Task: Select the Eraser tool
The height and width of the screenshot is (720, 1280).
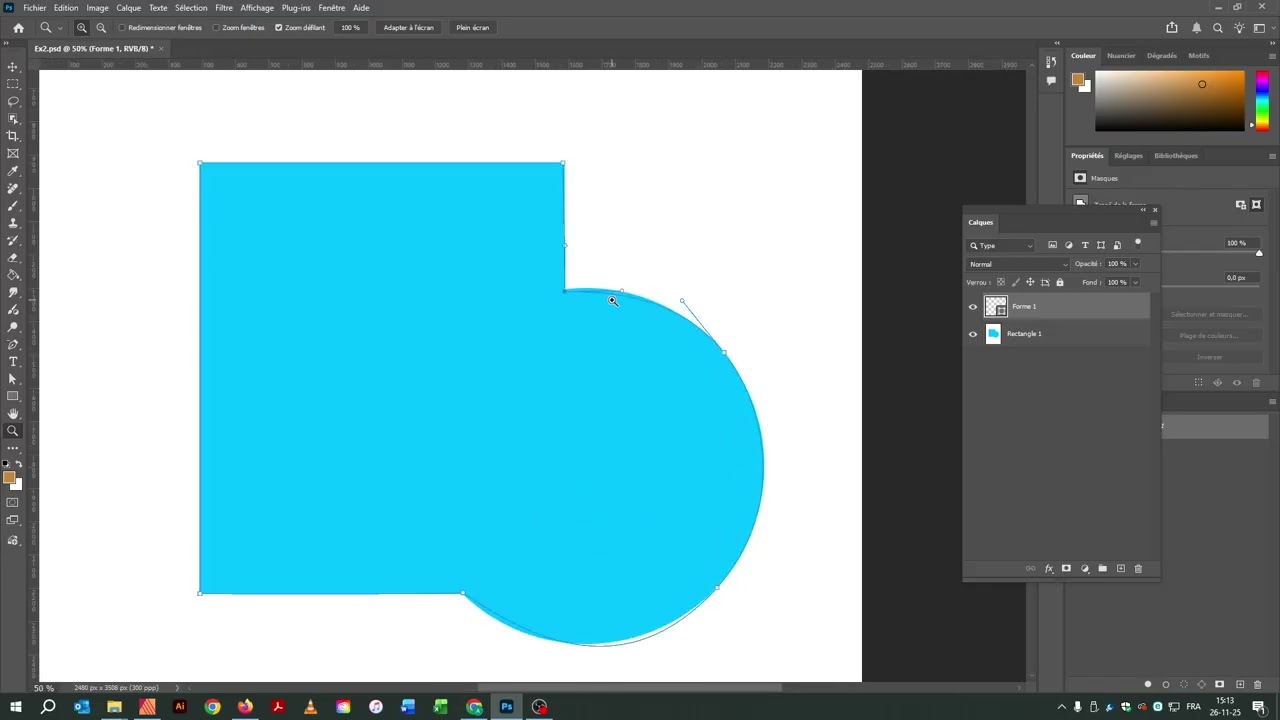Action: coord(13,258)
